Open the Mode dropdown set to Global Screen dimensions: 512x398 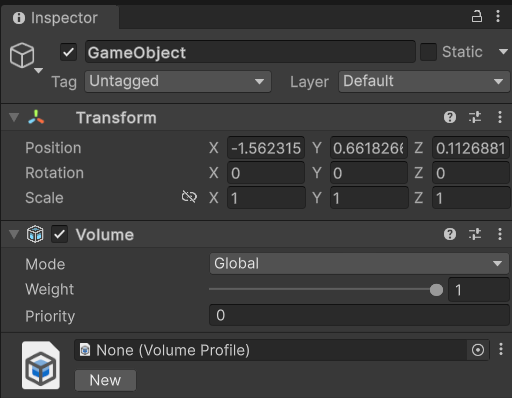click(359, 263)
